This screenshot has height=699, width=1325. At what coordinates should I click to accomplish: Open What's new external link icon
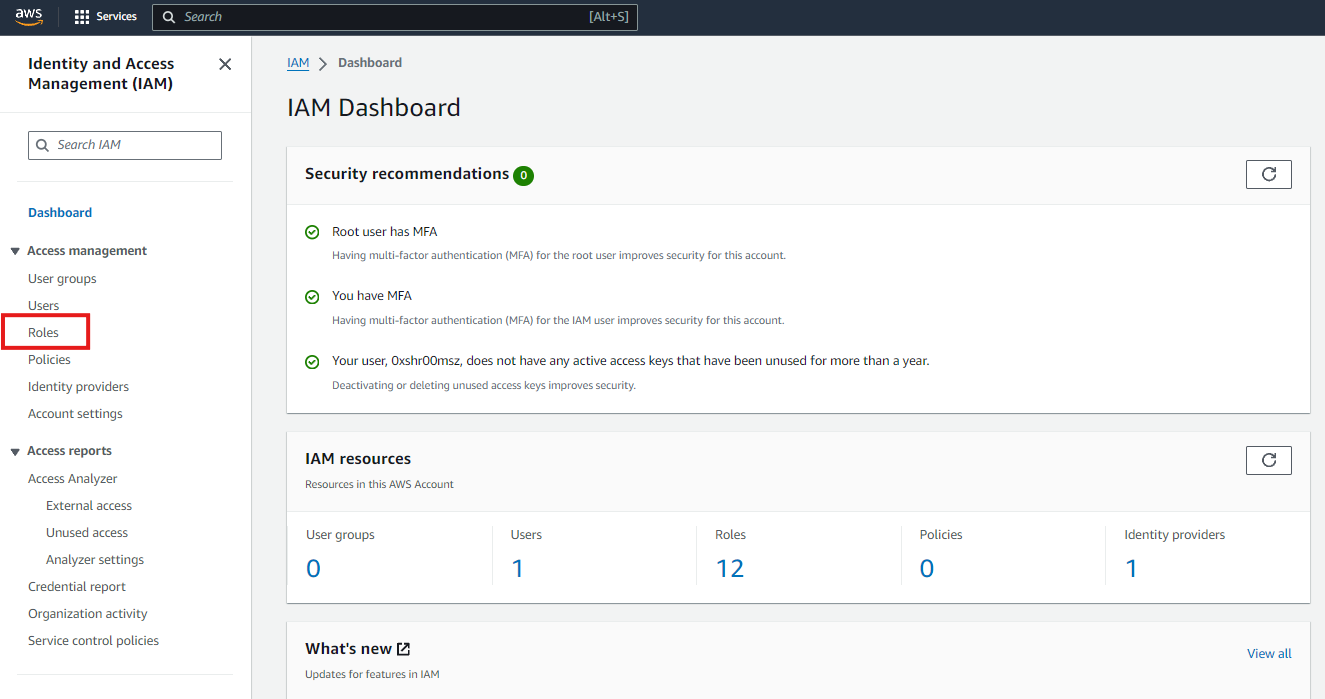[x=403, y=649]
